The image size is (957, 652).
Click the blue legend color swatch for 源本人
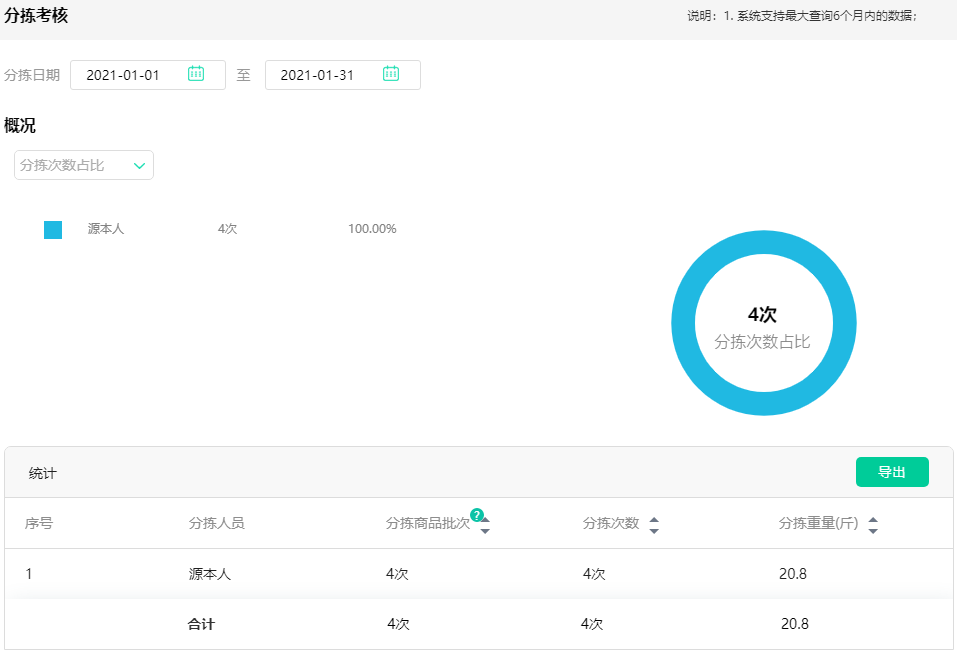51,229
